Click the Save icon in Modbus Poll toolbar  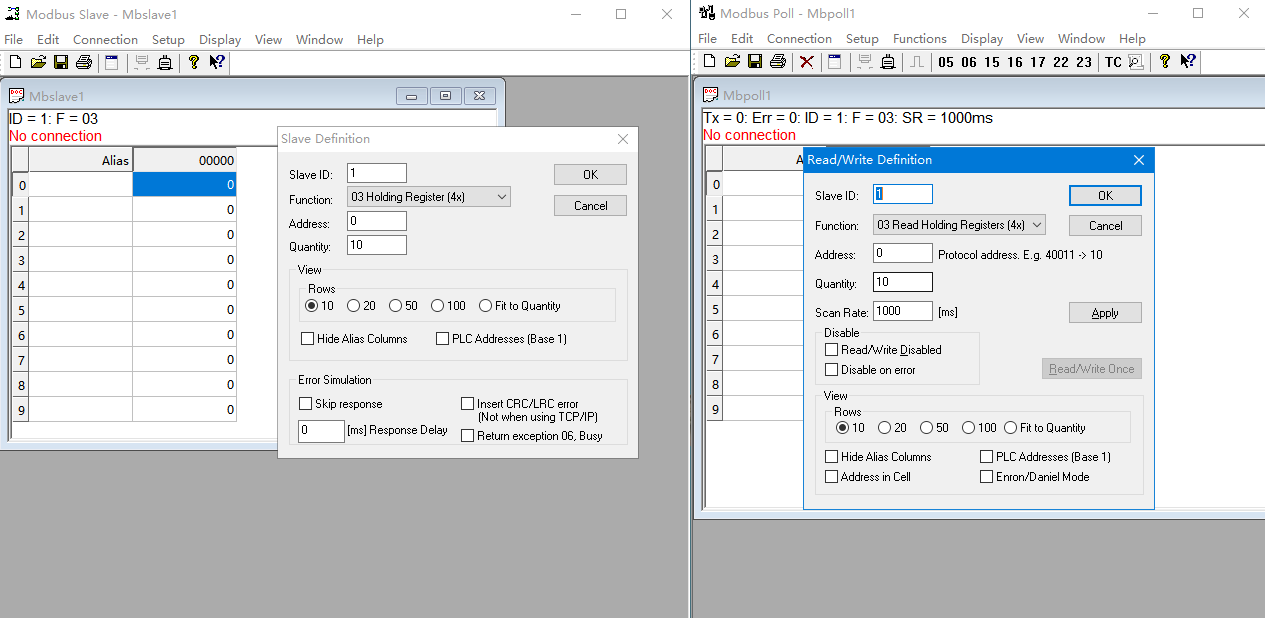[755, 61]
